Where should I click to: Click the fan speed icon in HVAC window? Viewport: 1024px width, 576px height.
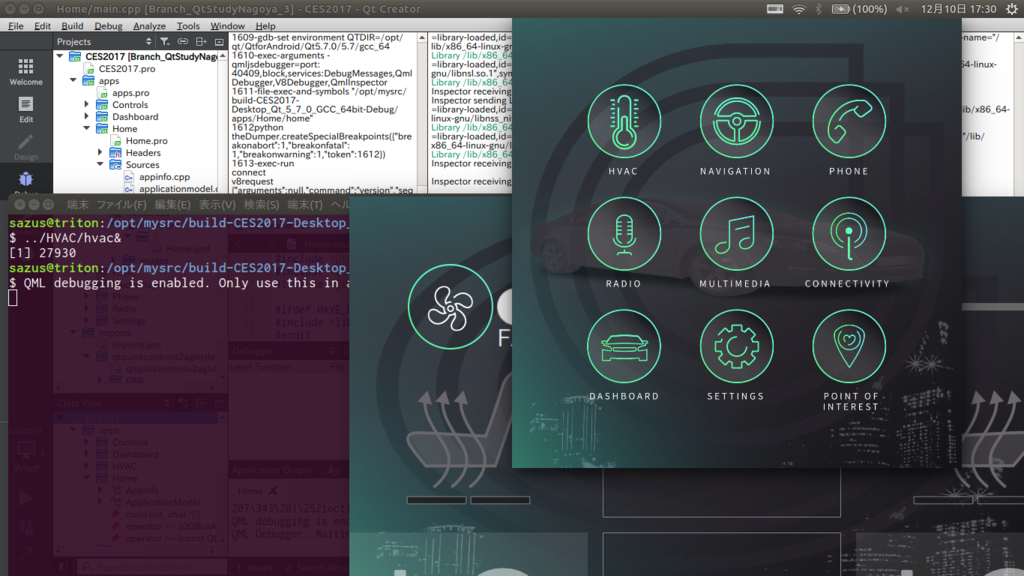click(x=450, y=307)
